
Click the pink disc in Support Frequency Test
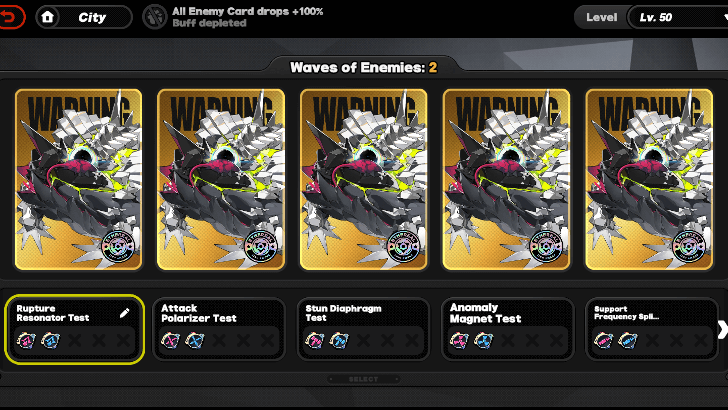tap(604, 340)
